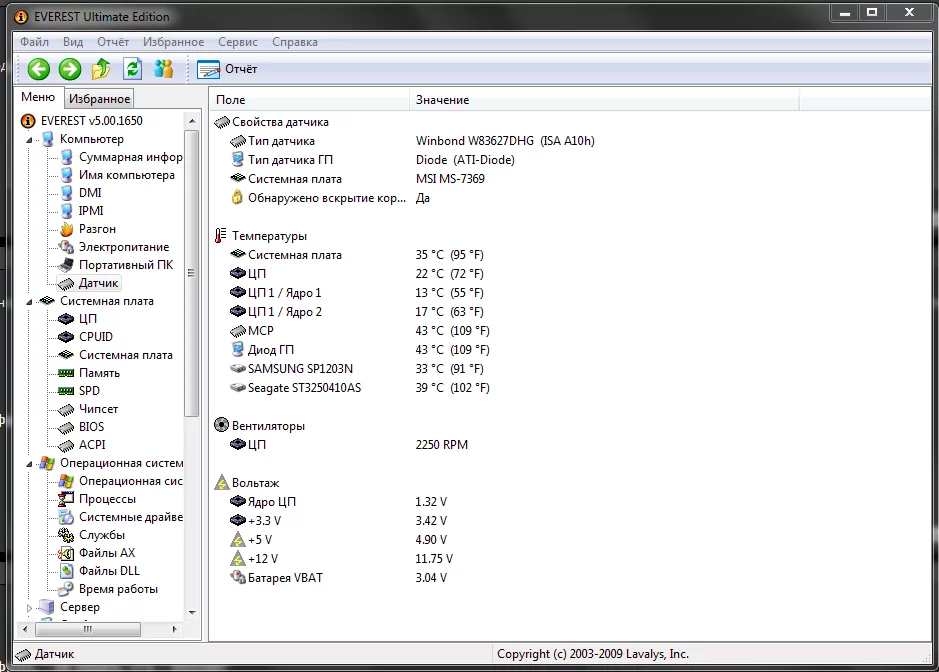Click the ЦП chip icon in tree
Screen dimensions: 939x672
click(x=66, y=319)
